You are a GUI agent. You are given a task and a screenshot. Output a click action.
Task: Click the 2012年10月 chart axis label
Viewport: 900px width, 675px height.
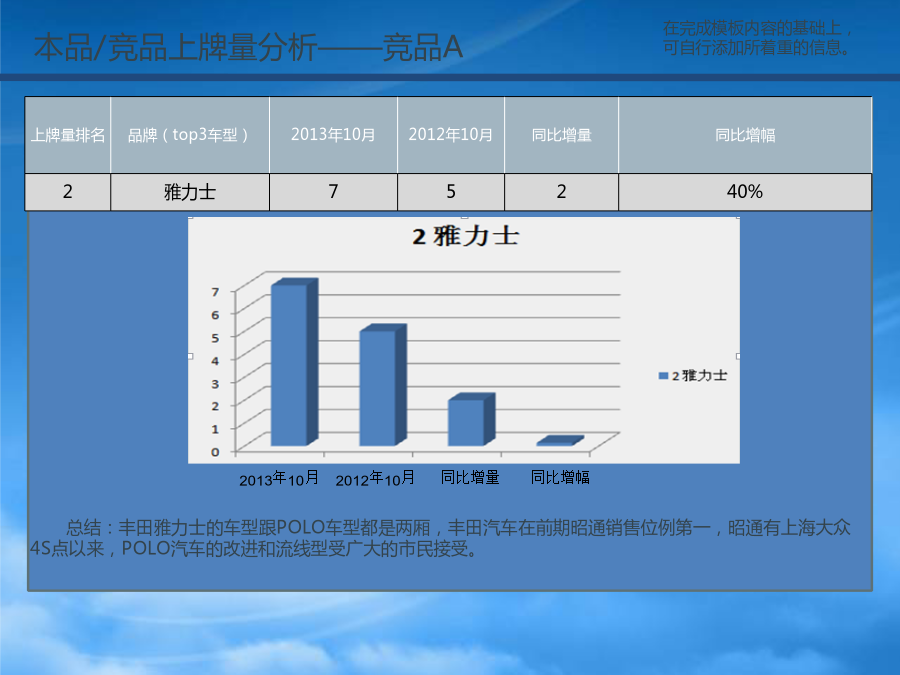pos(374,478)
